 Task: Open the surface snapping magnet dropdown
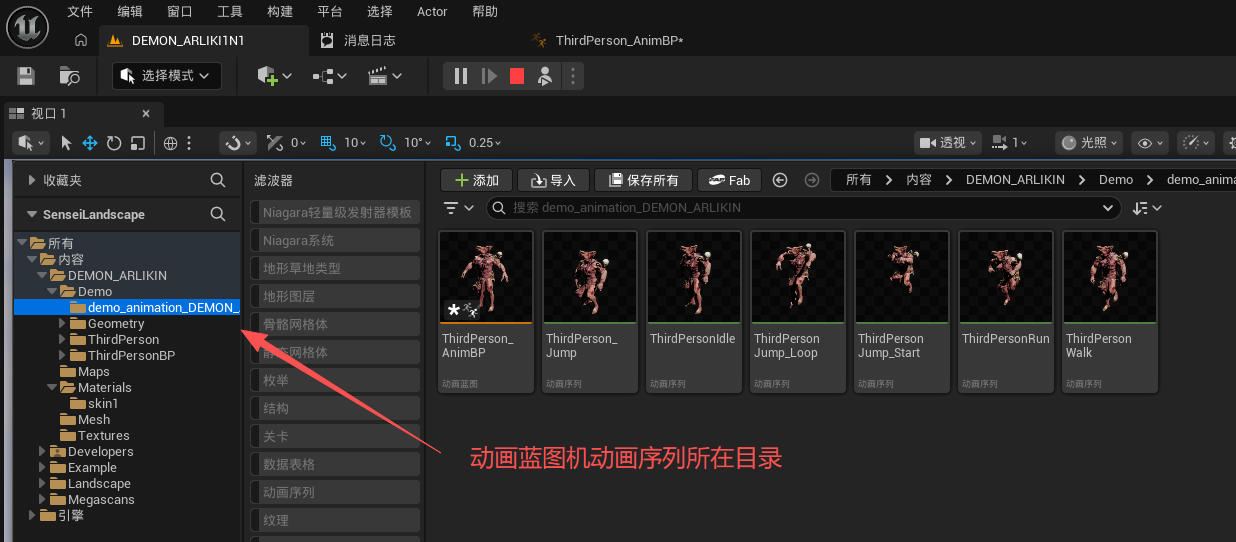pos(238,143)
